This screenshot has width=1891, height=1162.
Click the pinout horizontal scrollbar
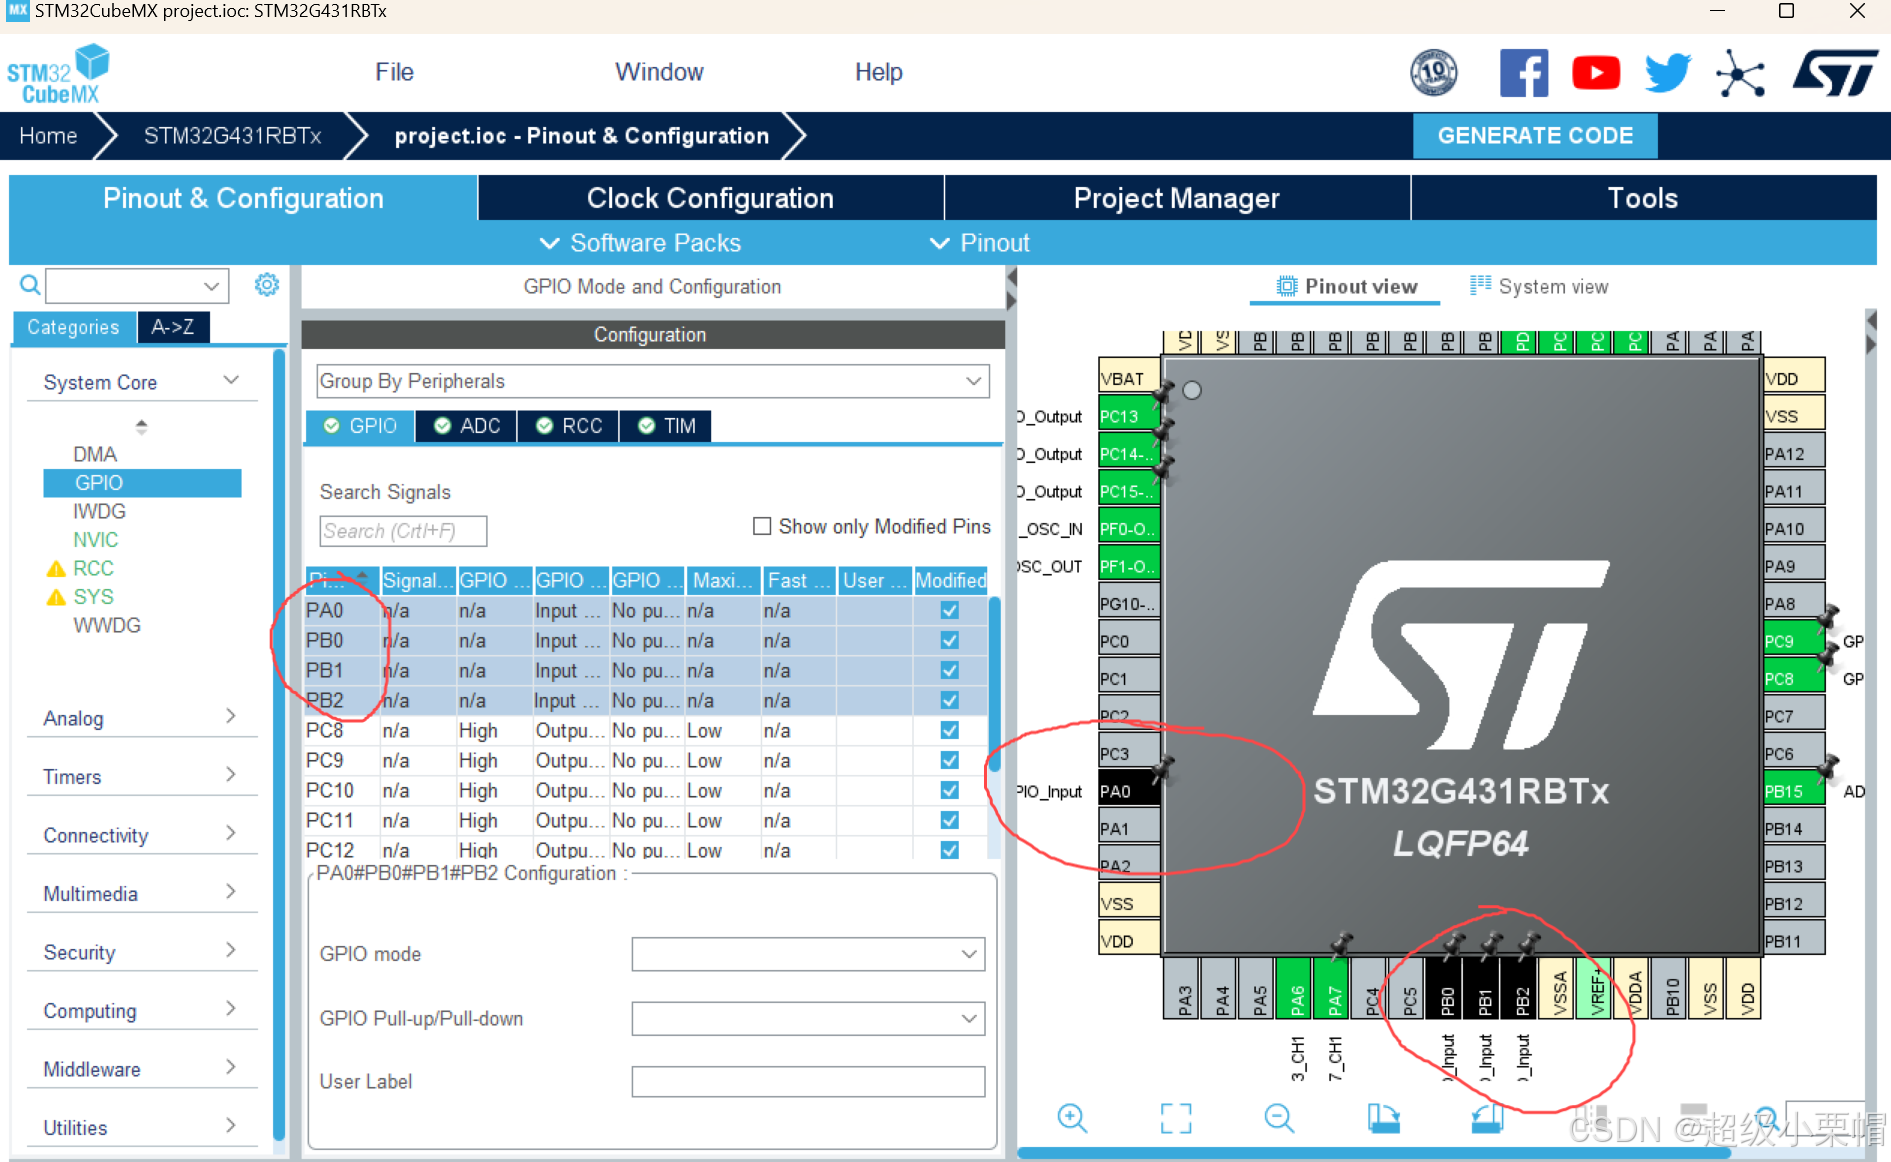[1373, 1152]
